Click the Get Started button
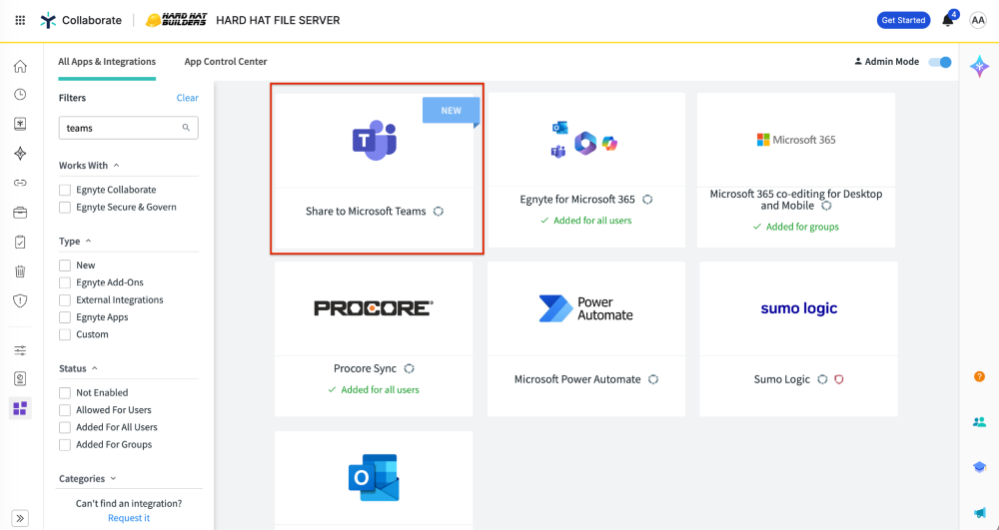This screenshot has width=999, height=530. click(903, 20)
